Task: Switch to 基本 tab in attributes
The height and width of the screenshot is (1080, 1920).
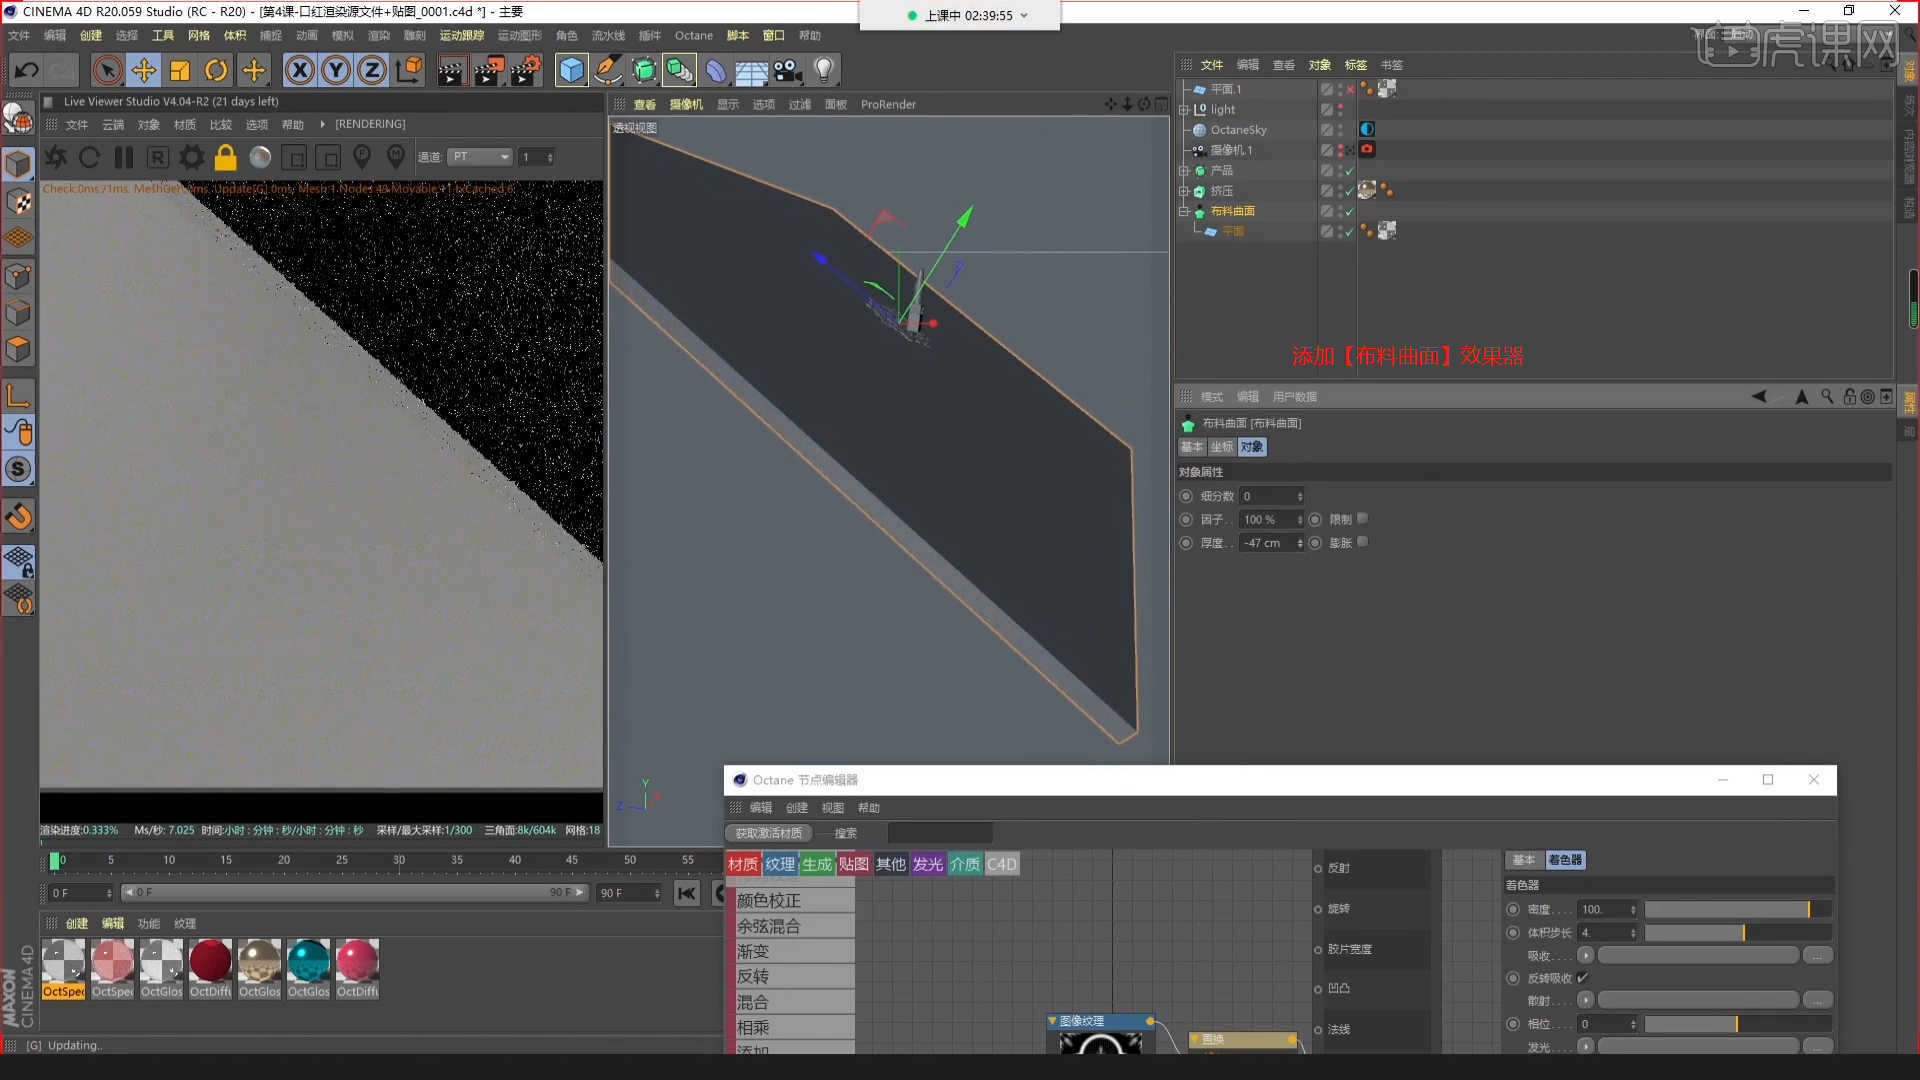Action: coord(1192,447)
